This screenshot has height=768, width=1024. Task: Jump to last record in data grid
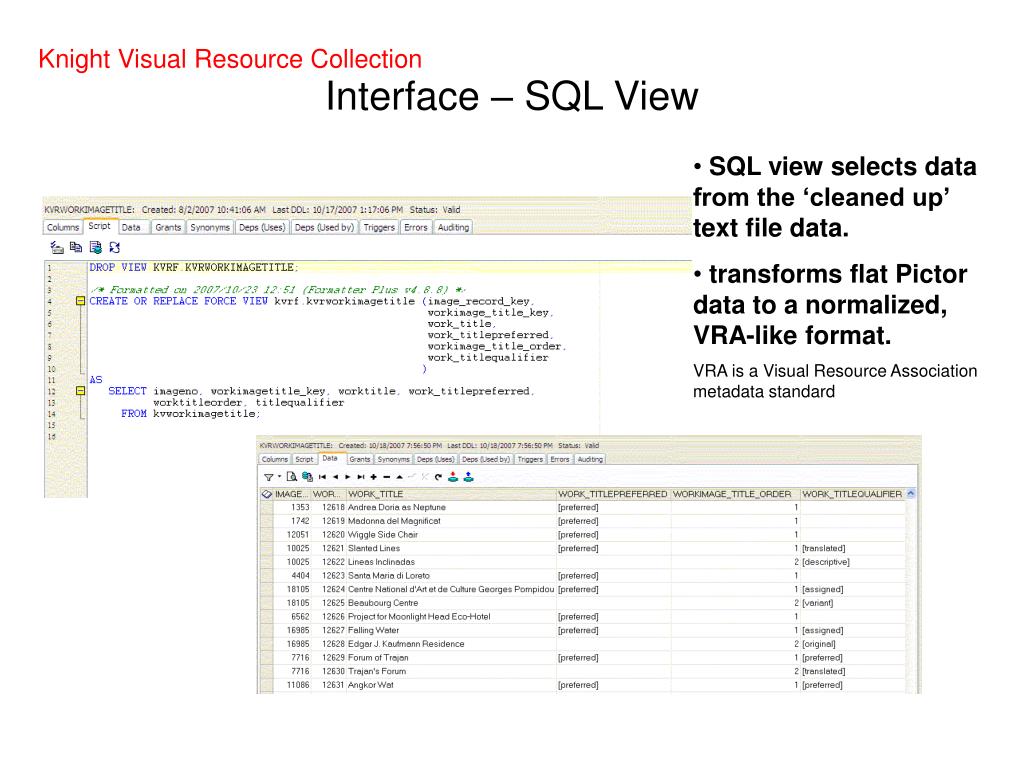click(x=360, y=477)
